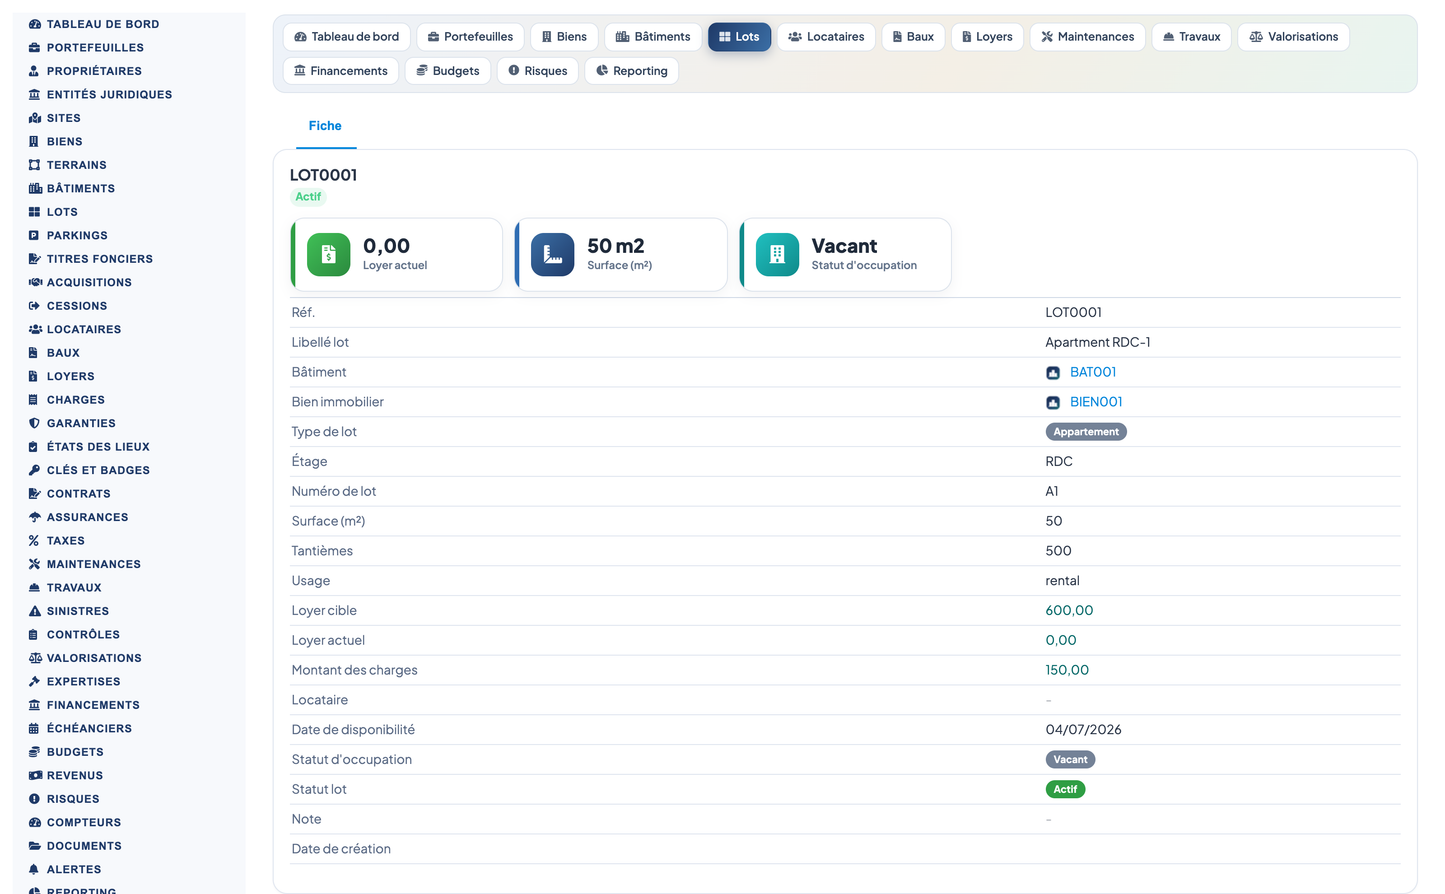Image resolution: width=1445 pixels, height=894 pixels.
Task: Open Biens in the left sidebar
Action: pyautogui.click(x=56, y=142)
